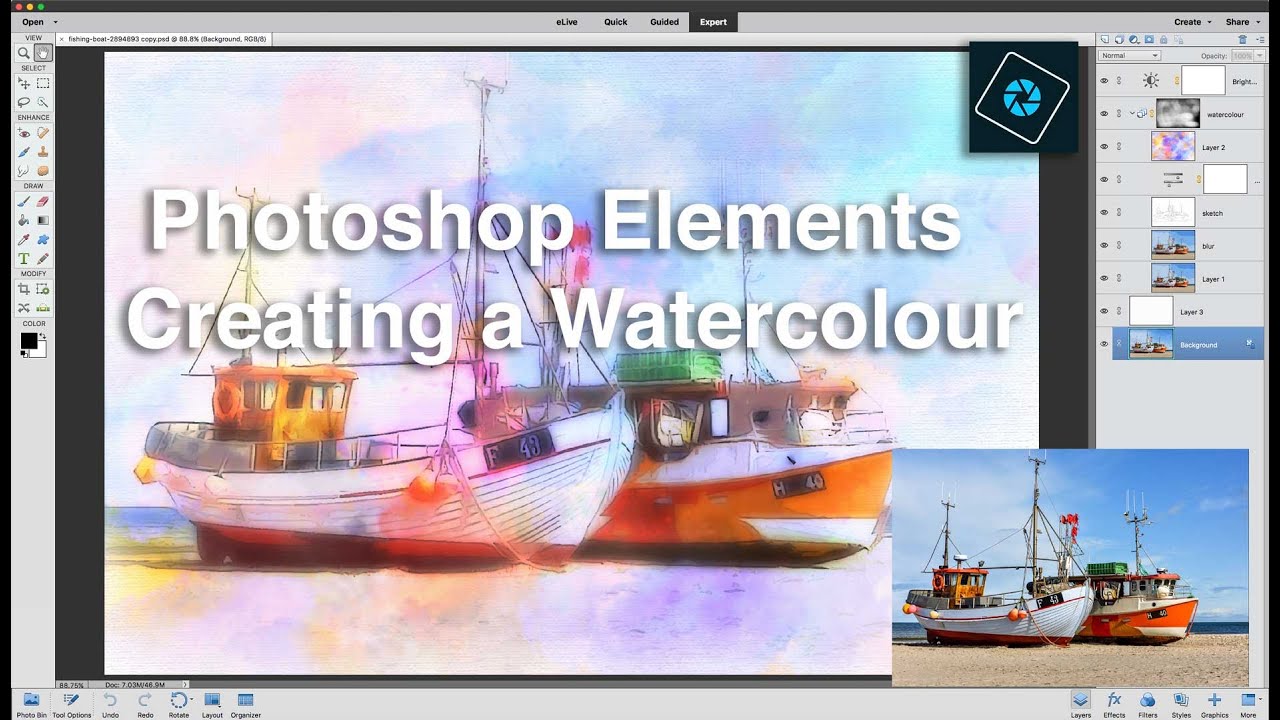Select the Crop tool
This screenshot has width=1280, height=720.
24,289
